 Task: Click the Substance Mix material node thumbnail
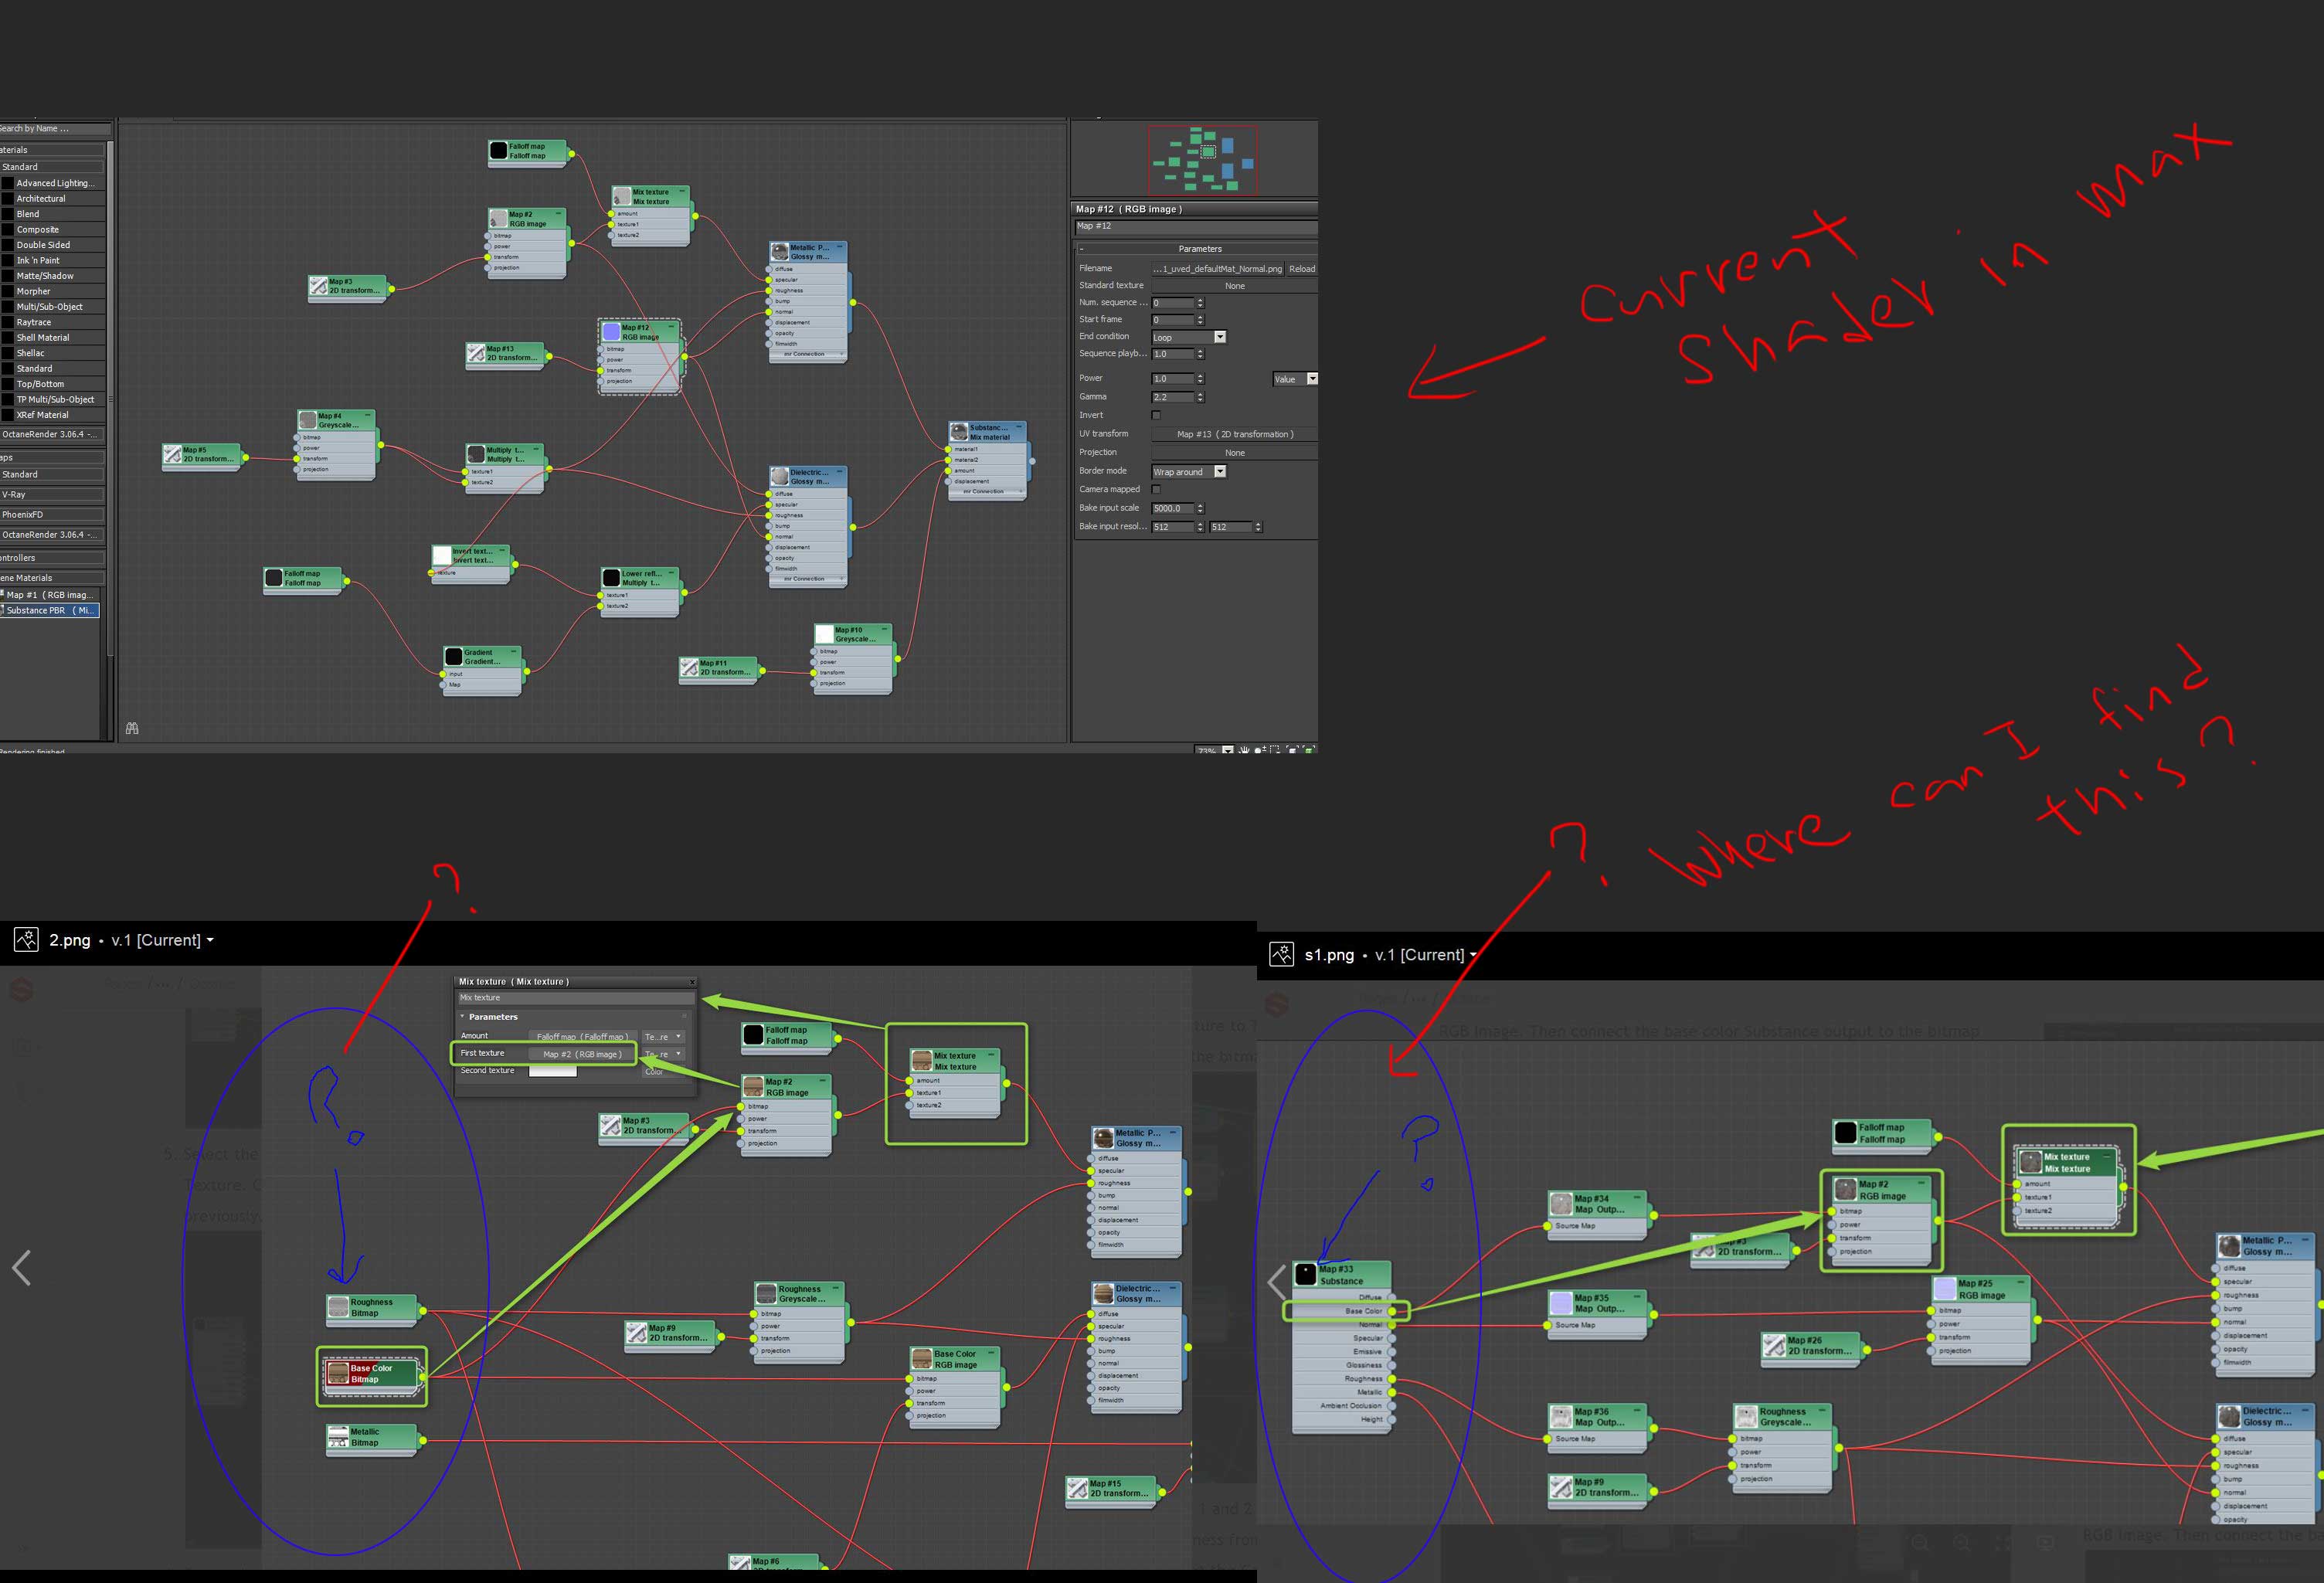click(x=959, y=432)
